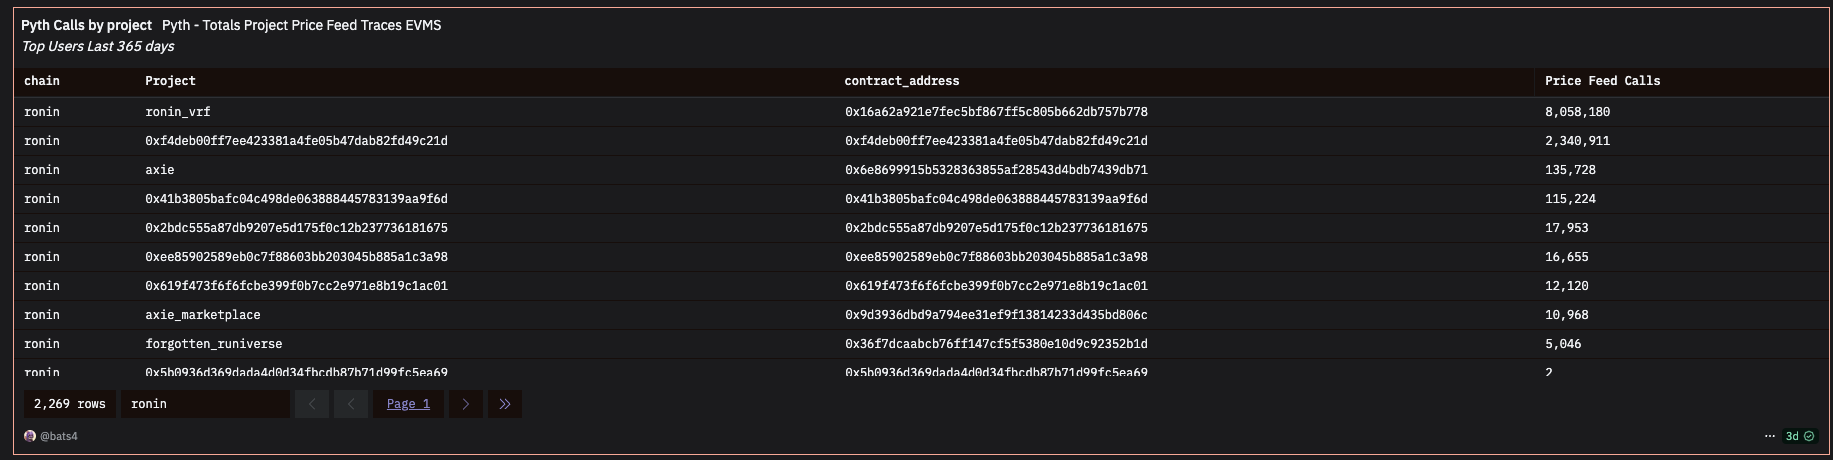Screen dimensions: 1833x460
Task: Select the ronin_vrf project cell
Action: click(x=178, y=112)
